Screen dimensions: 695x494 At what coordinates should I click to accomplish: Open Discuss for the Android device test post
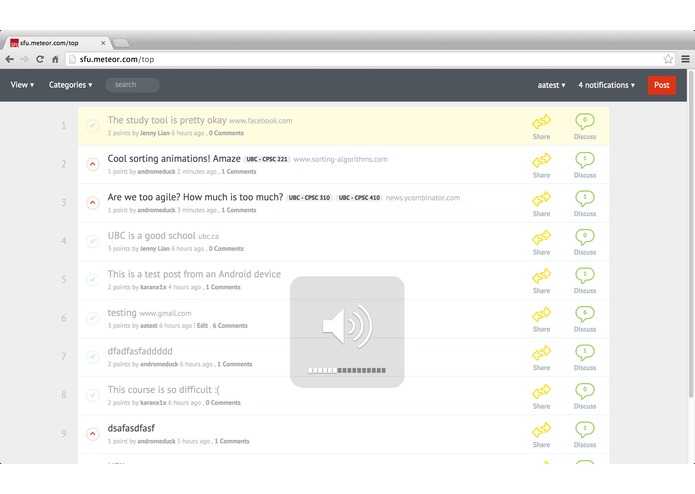point(585,275)
